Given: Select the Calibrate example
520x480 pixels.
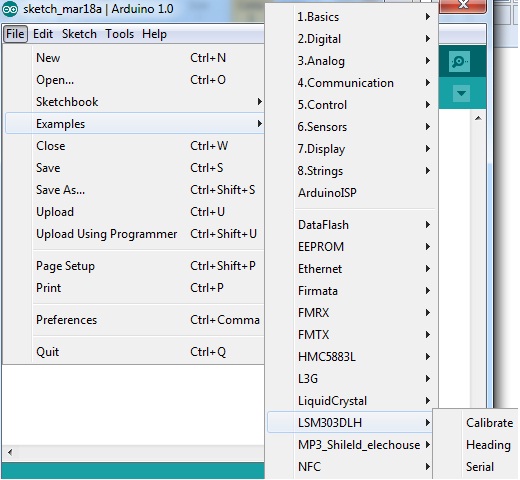Looking at the screenshot, I should coord(489,423).
